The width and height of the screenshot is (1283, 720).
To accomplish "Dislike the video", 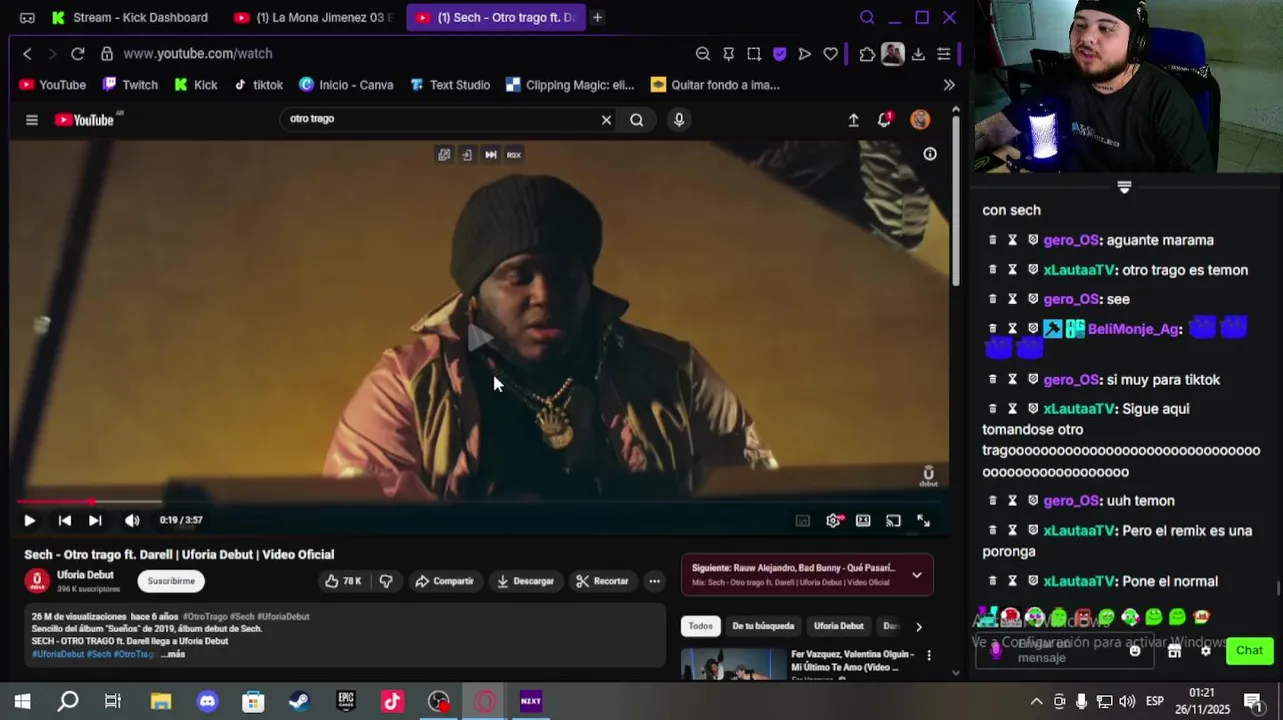I will (x=386, y=581).
